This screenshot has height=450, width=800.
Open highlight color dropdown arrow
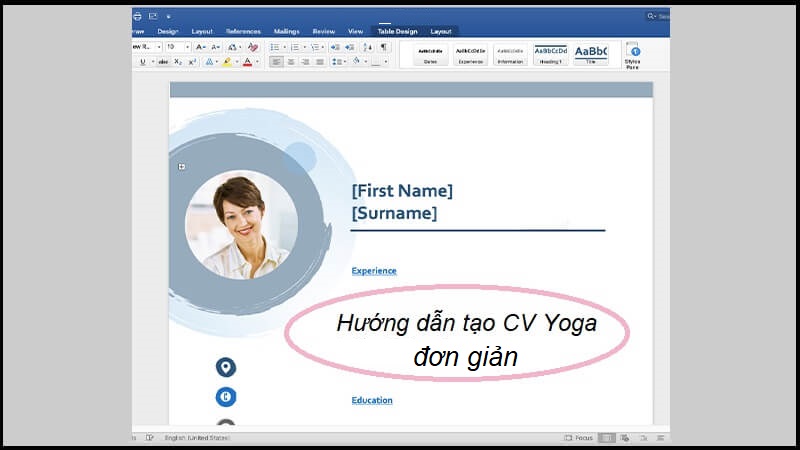[x=237, y=62]
